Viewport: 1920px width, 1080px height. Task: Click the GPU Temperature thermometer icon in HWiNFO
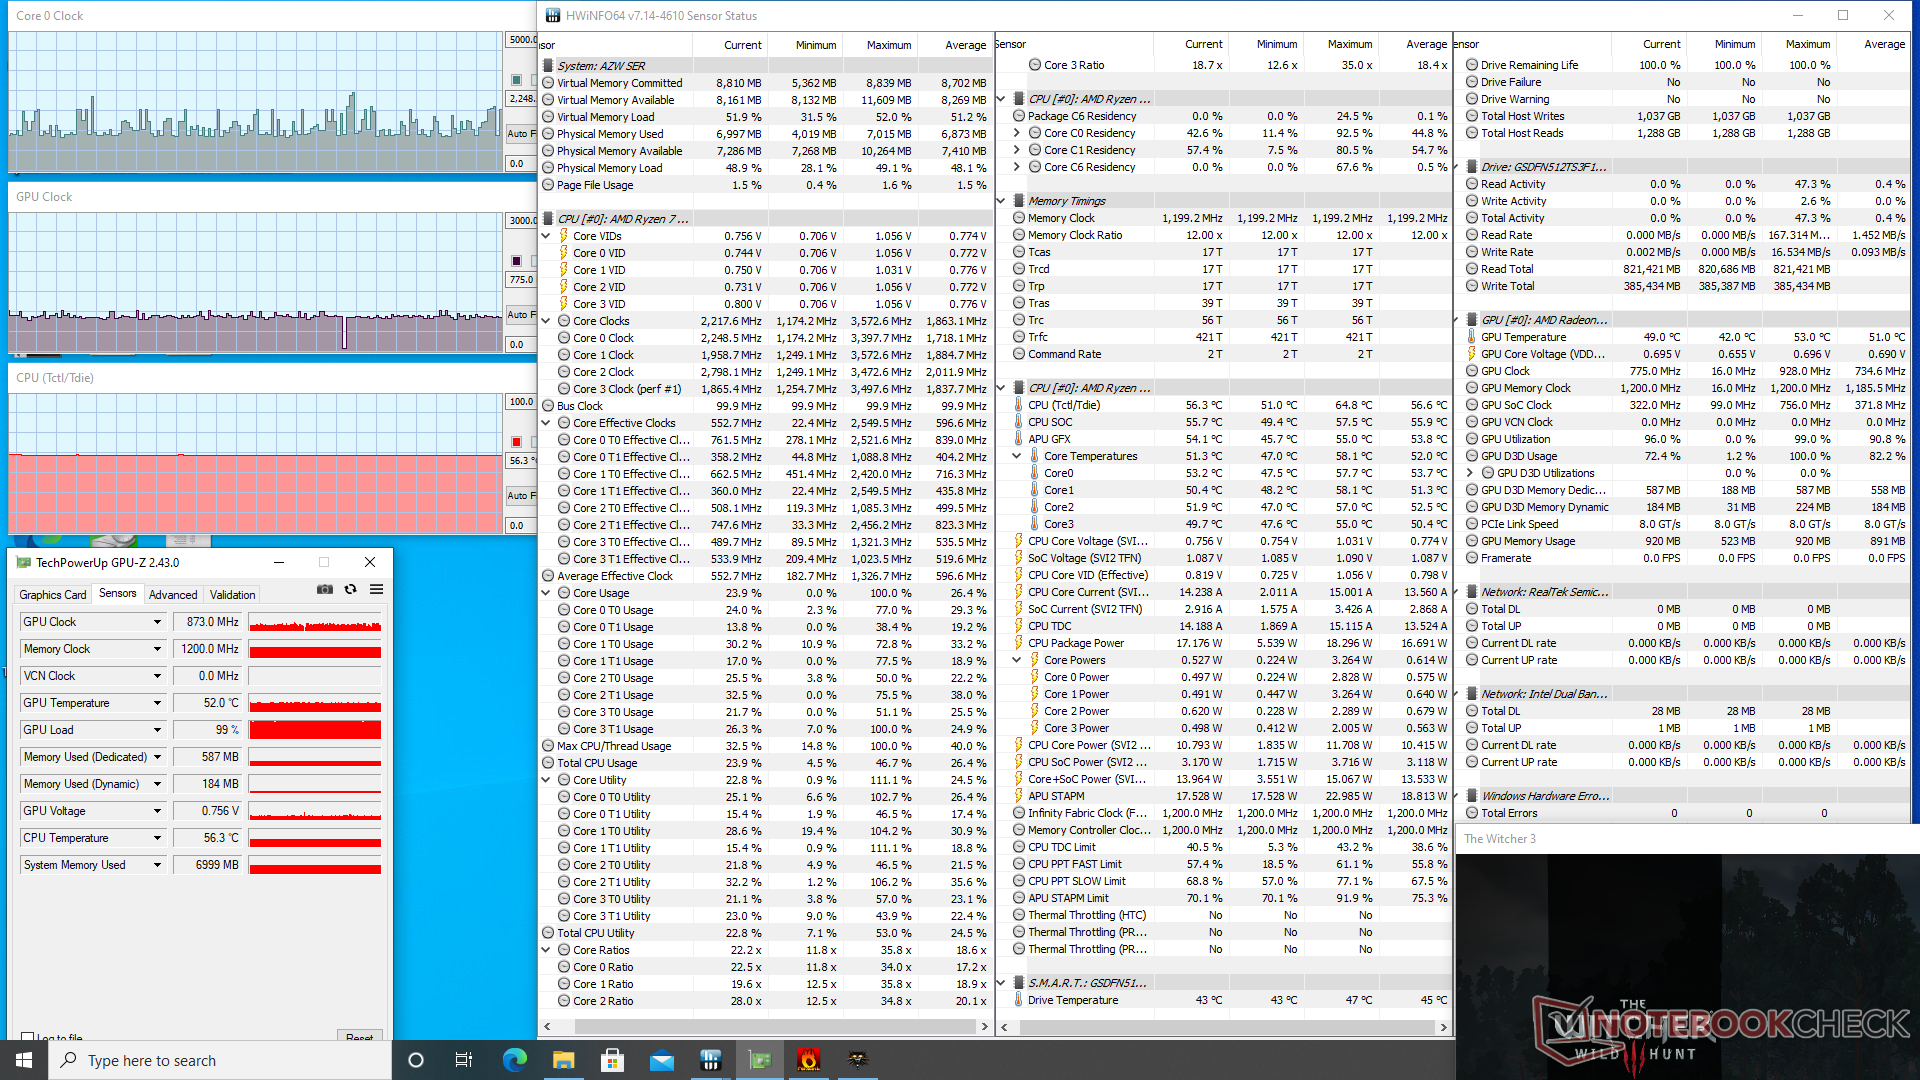(x=1472, y=337)
